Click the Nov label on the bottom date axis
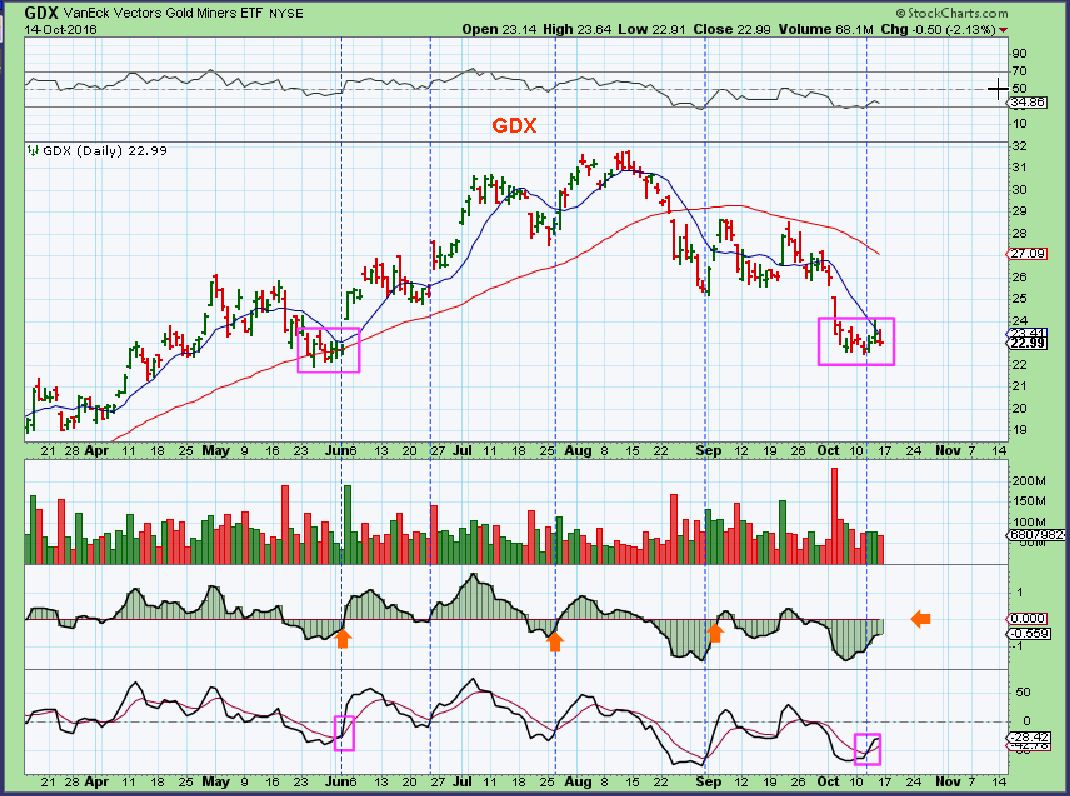Screen dimensions: 1070x796 pos(948,781)
